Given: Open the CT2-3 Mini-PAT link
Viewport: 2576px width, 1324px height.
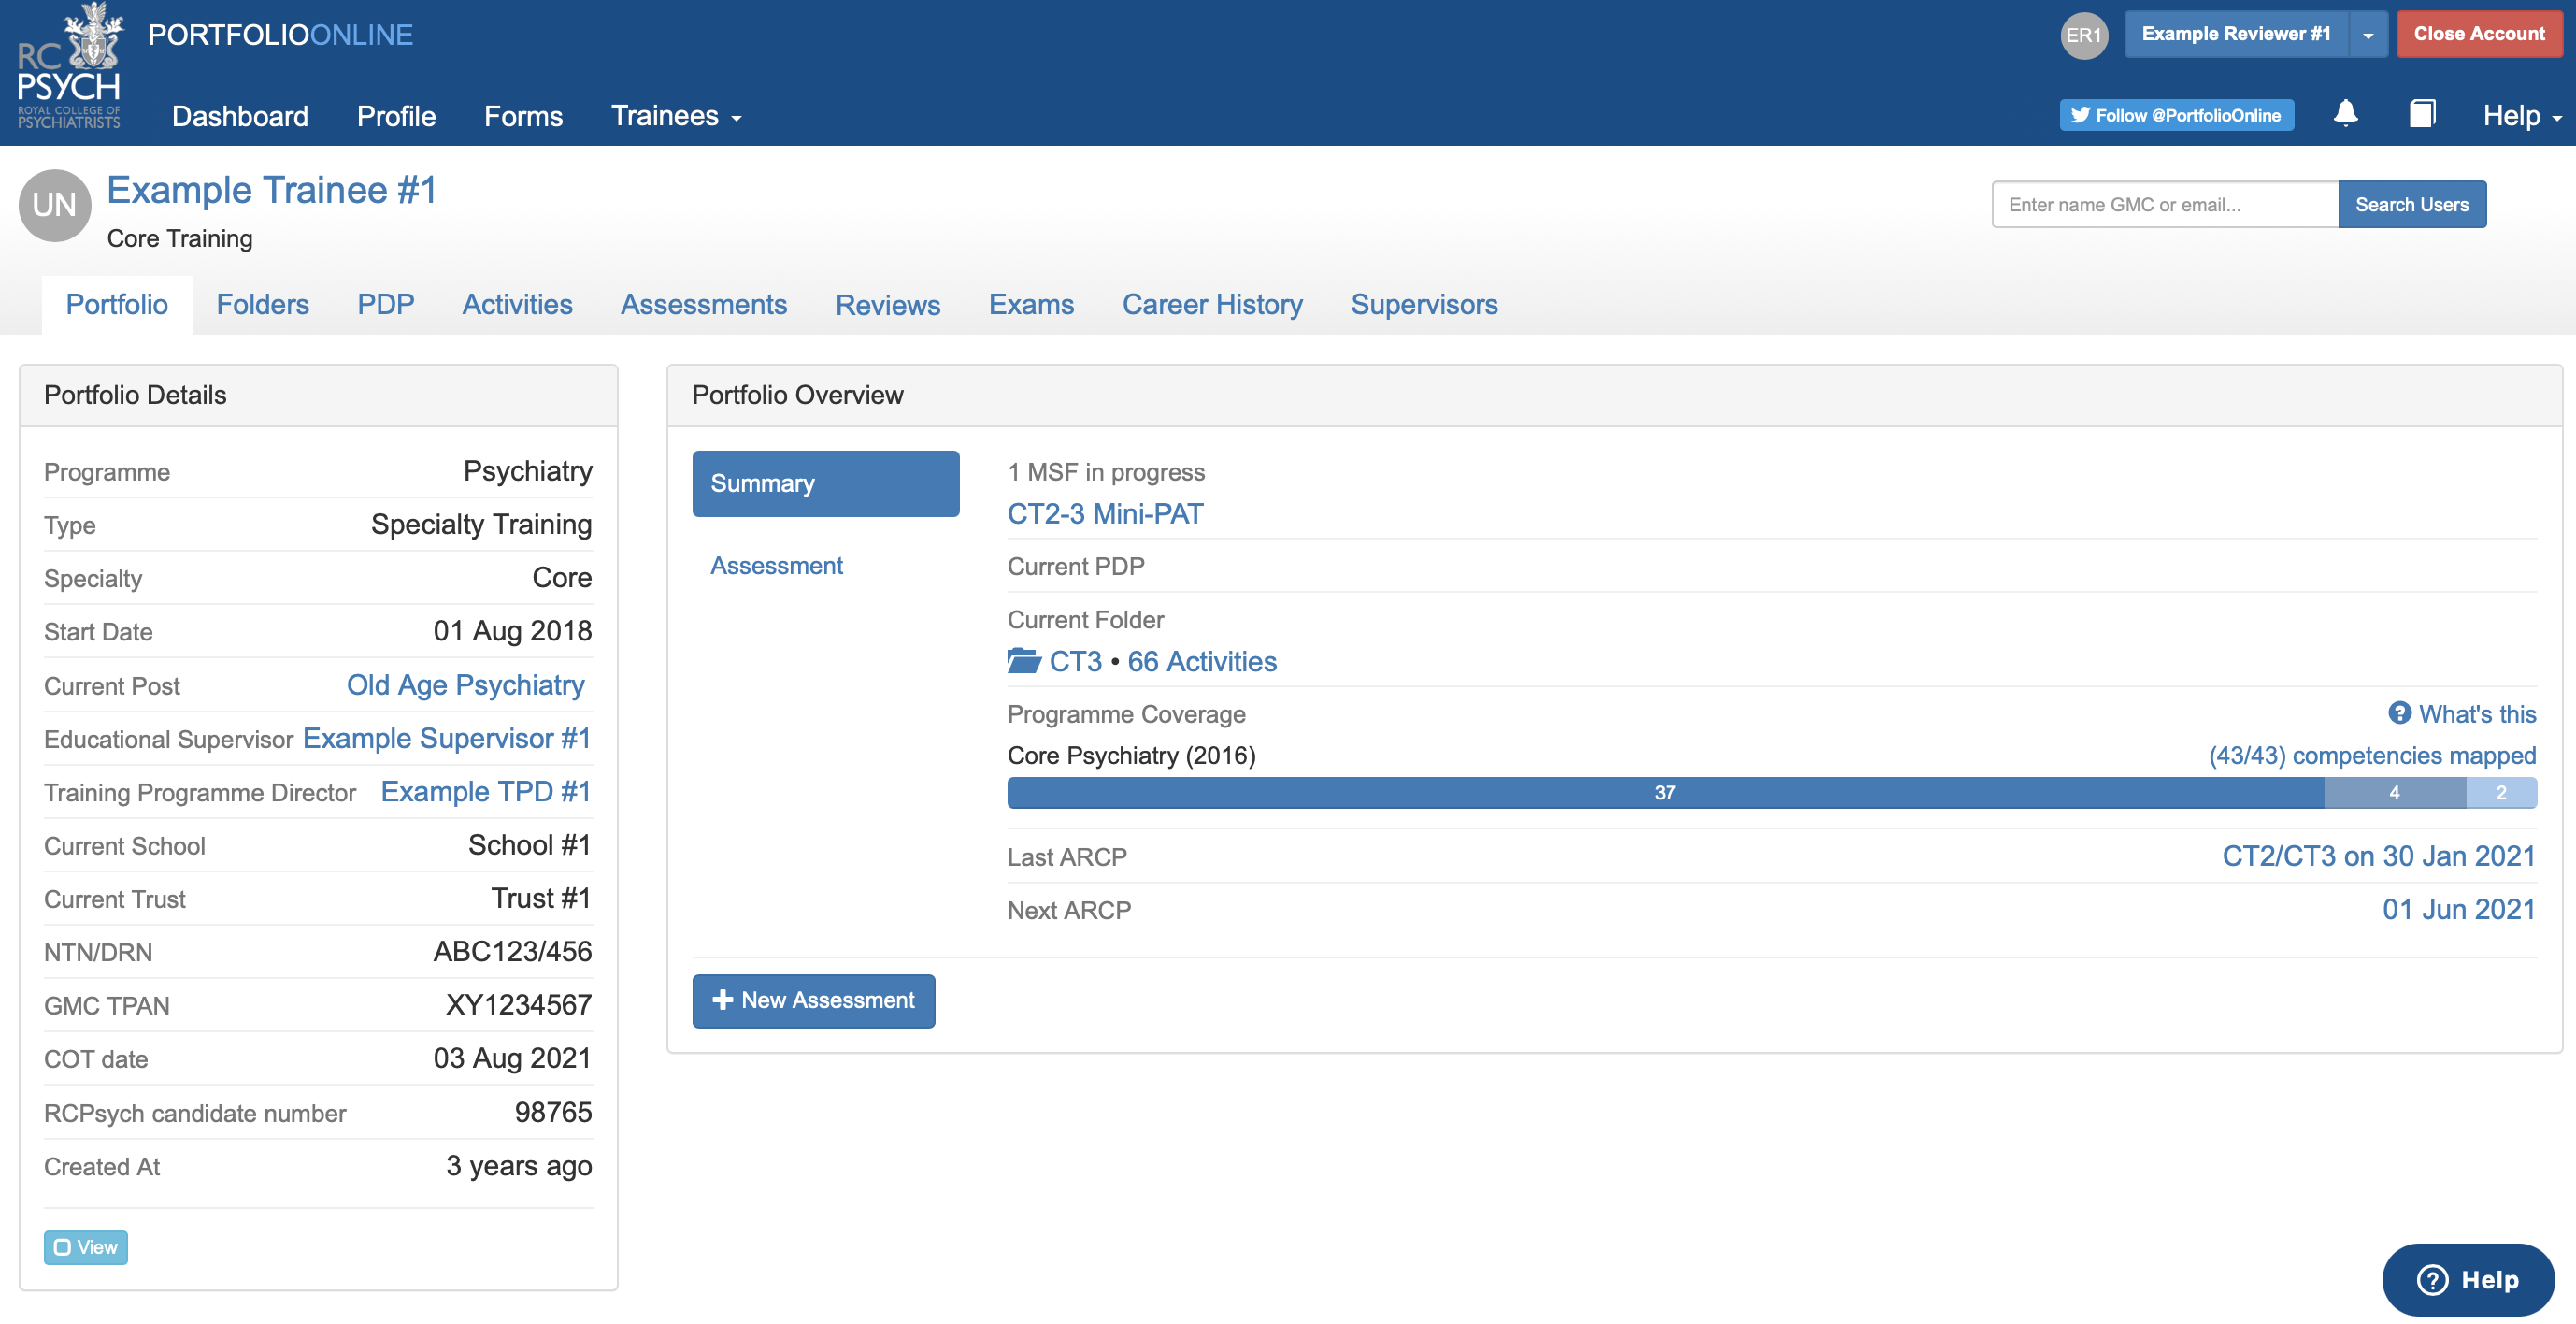Looking at the screenshot, I should (x=1105, y=513).
